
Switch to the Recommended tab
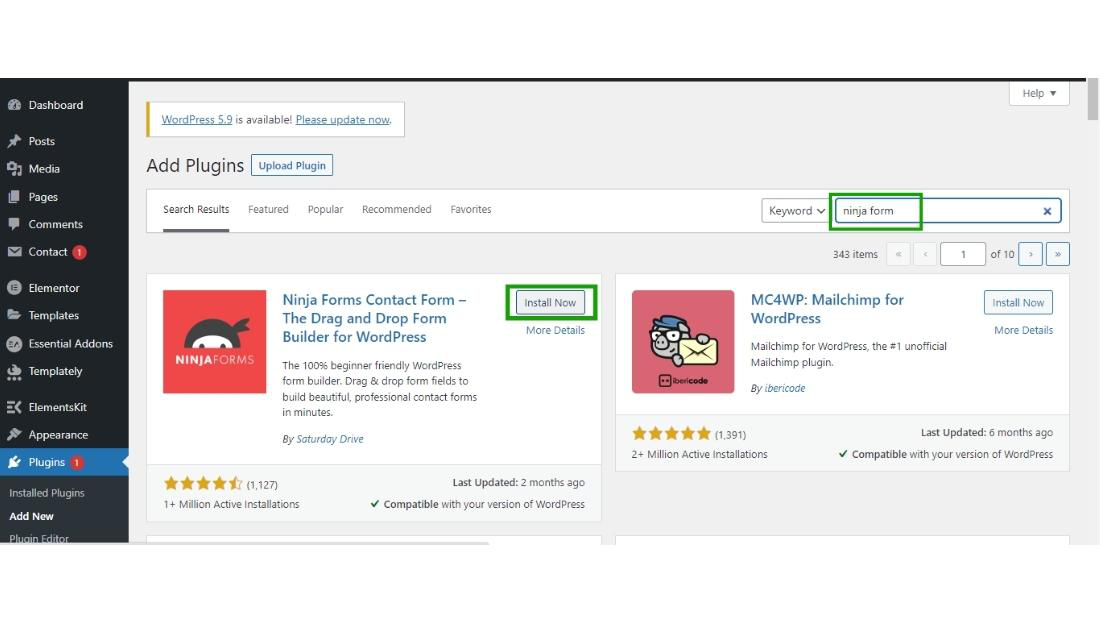(x=396, y=209)
